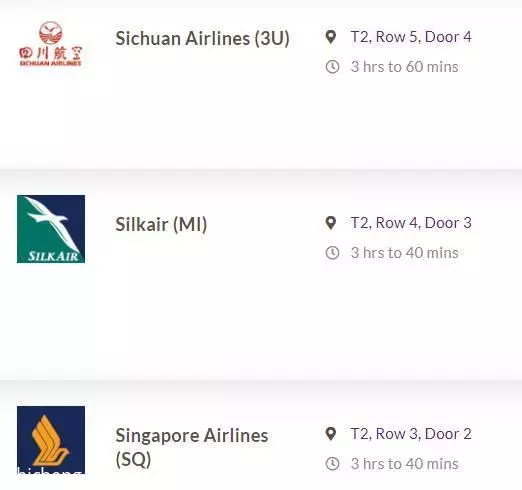
Task: Click clock icon in the Silkair row
Action: (x=332, y=253)
